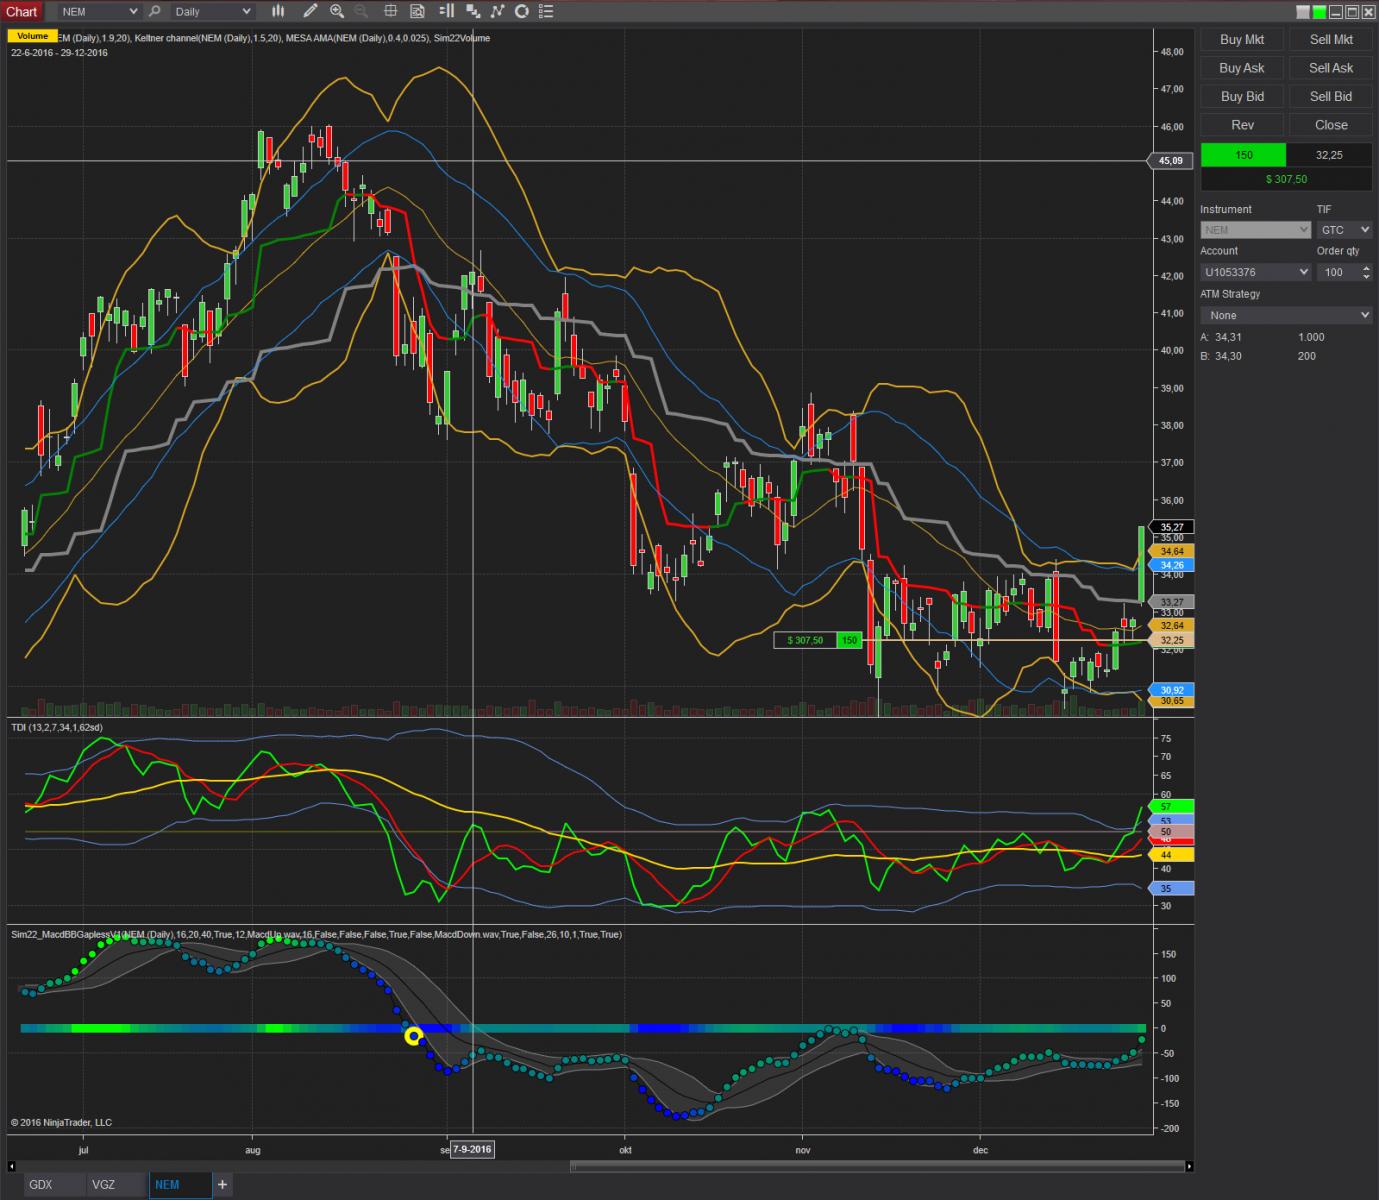Expand the NEM instrument dropdown in toolbar
The image size is (1379, 1200).
pos(97,12)
